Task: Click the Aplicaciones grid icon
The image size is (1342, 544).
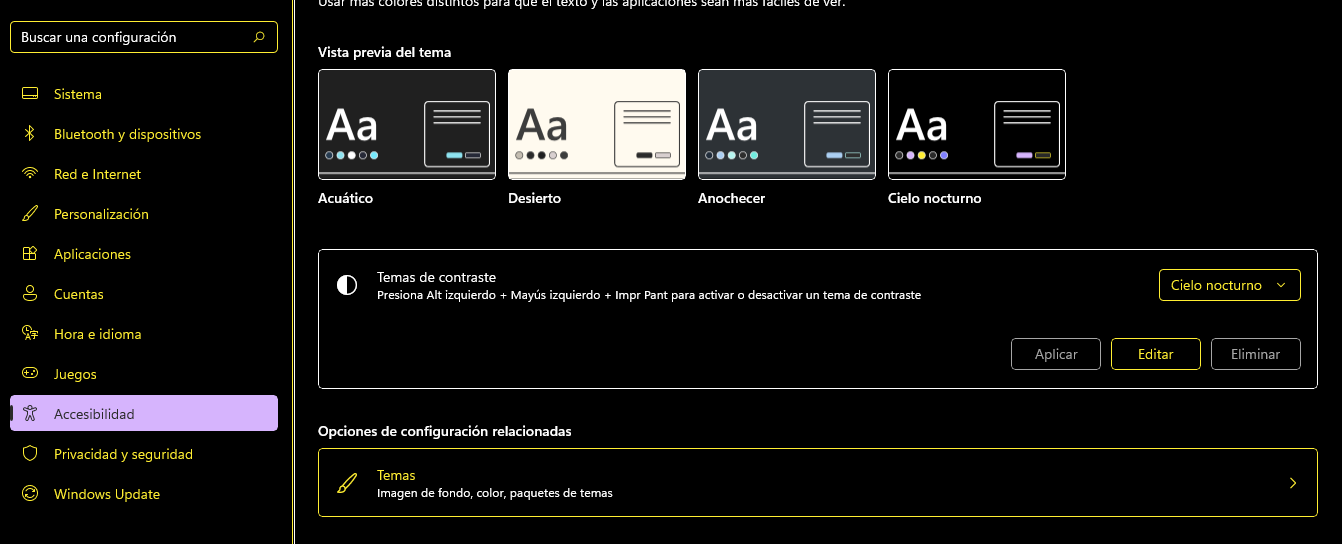Action: coord(30,254)
